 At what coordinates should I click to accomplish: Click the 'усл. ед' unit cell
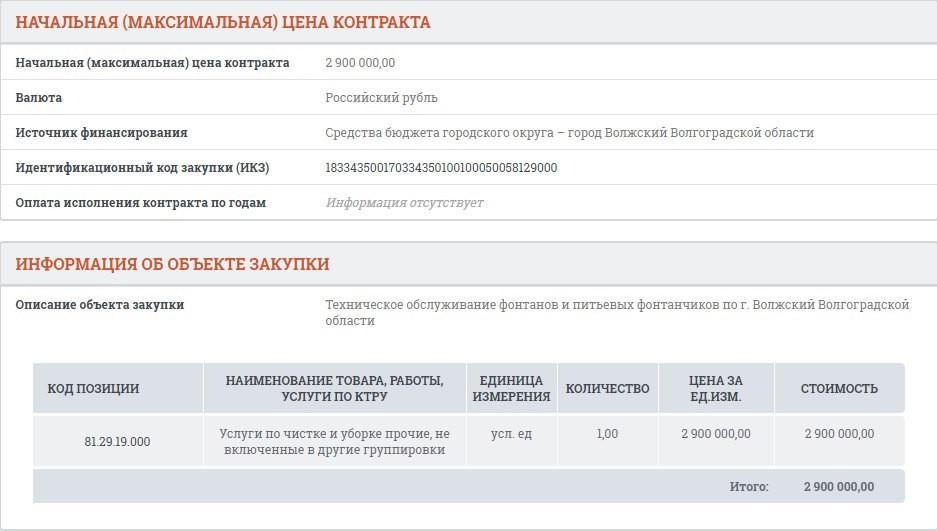[x=512, y=434]
